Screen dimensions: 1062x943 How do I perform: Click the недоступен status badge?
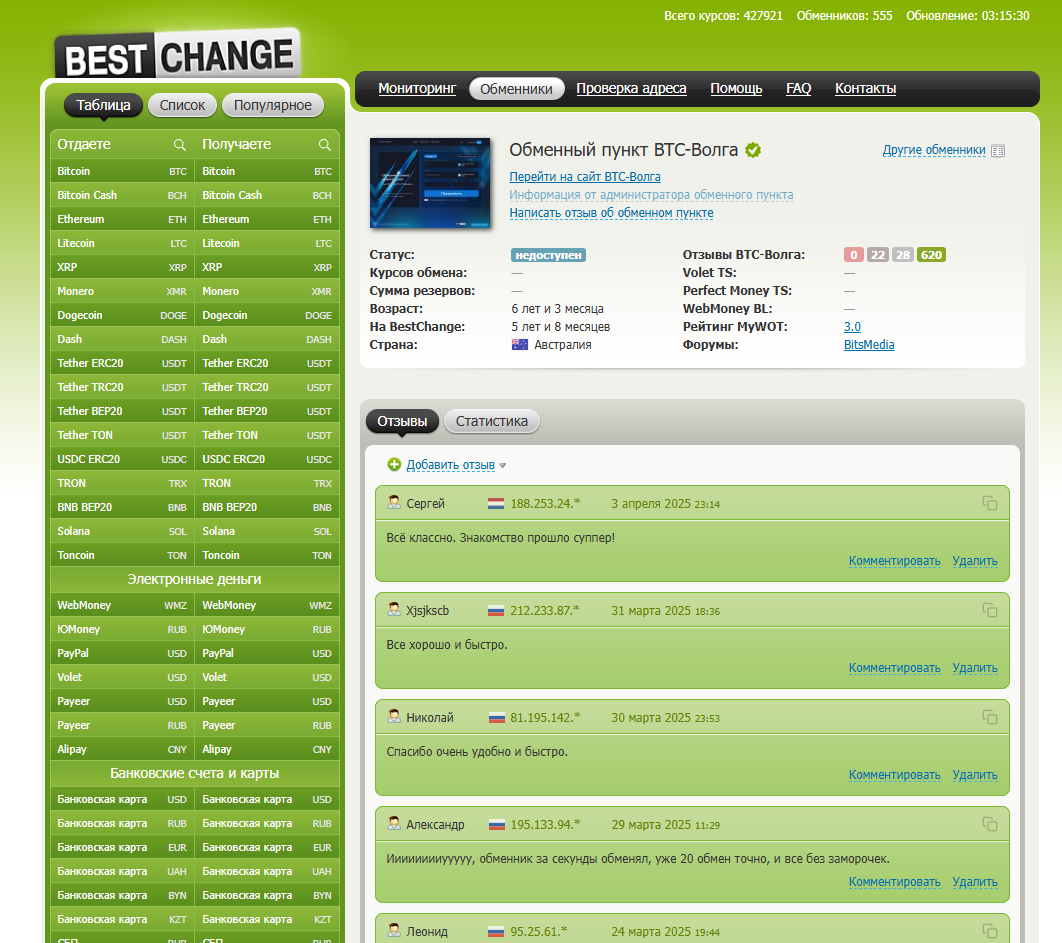tap(549, 255)
